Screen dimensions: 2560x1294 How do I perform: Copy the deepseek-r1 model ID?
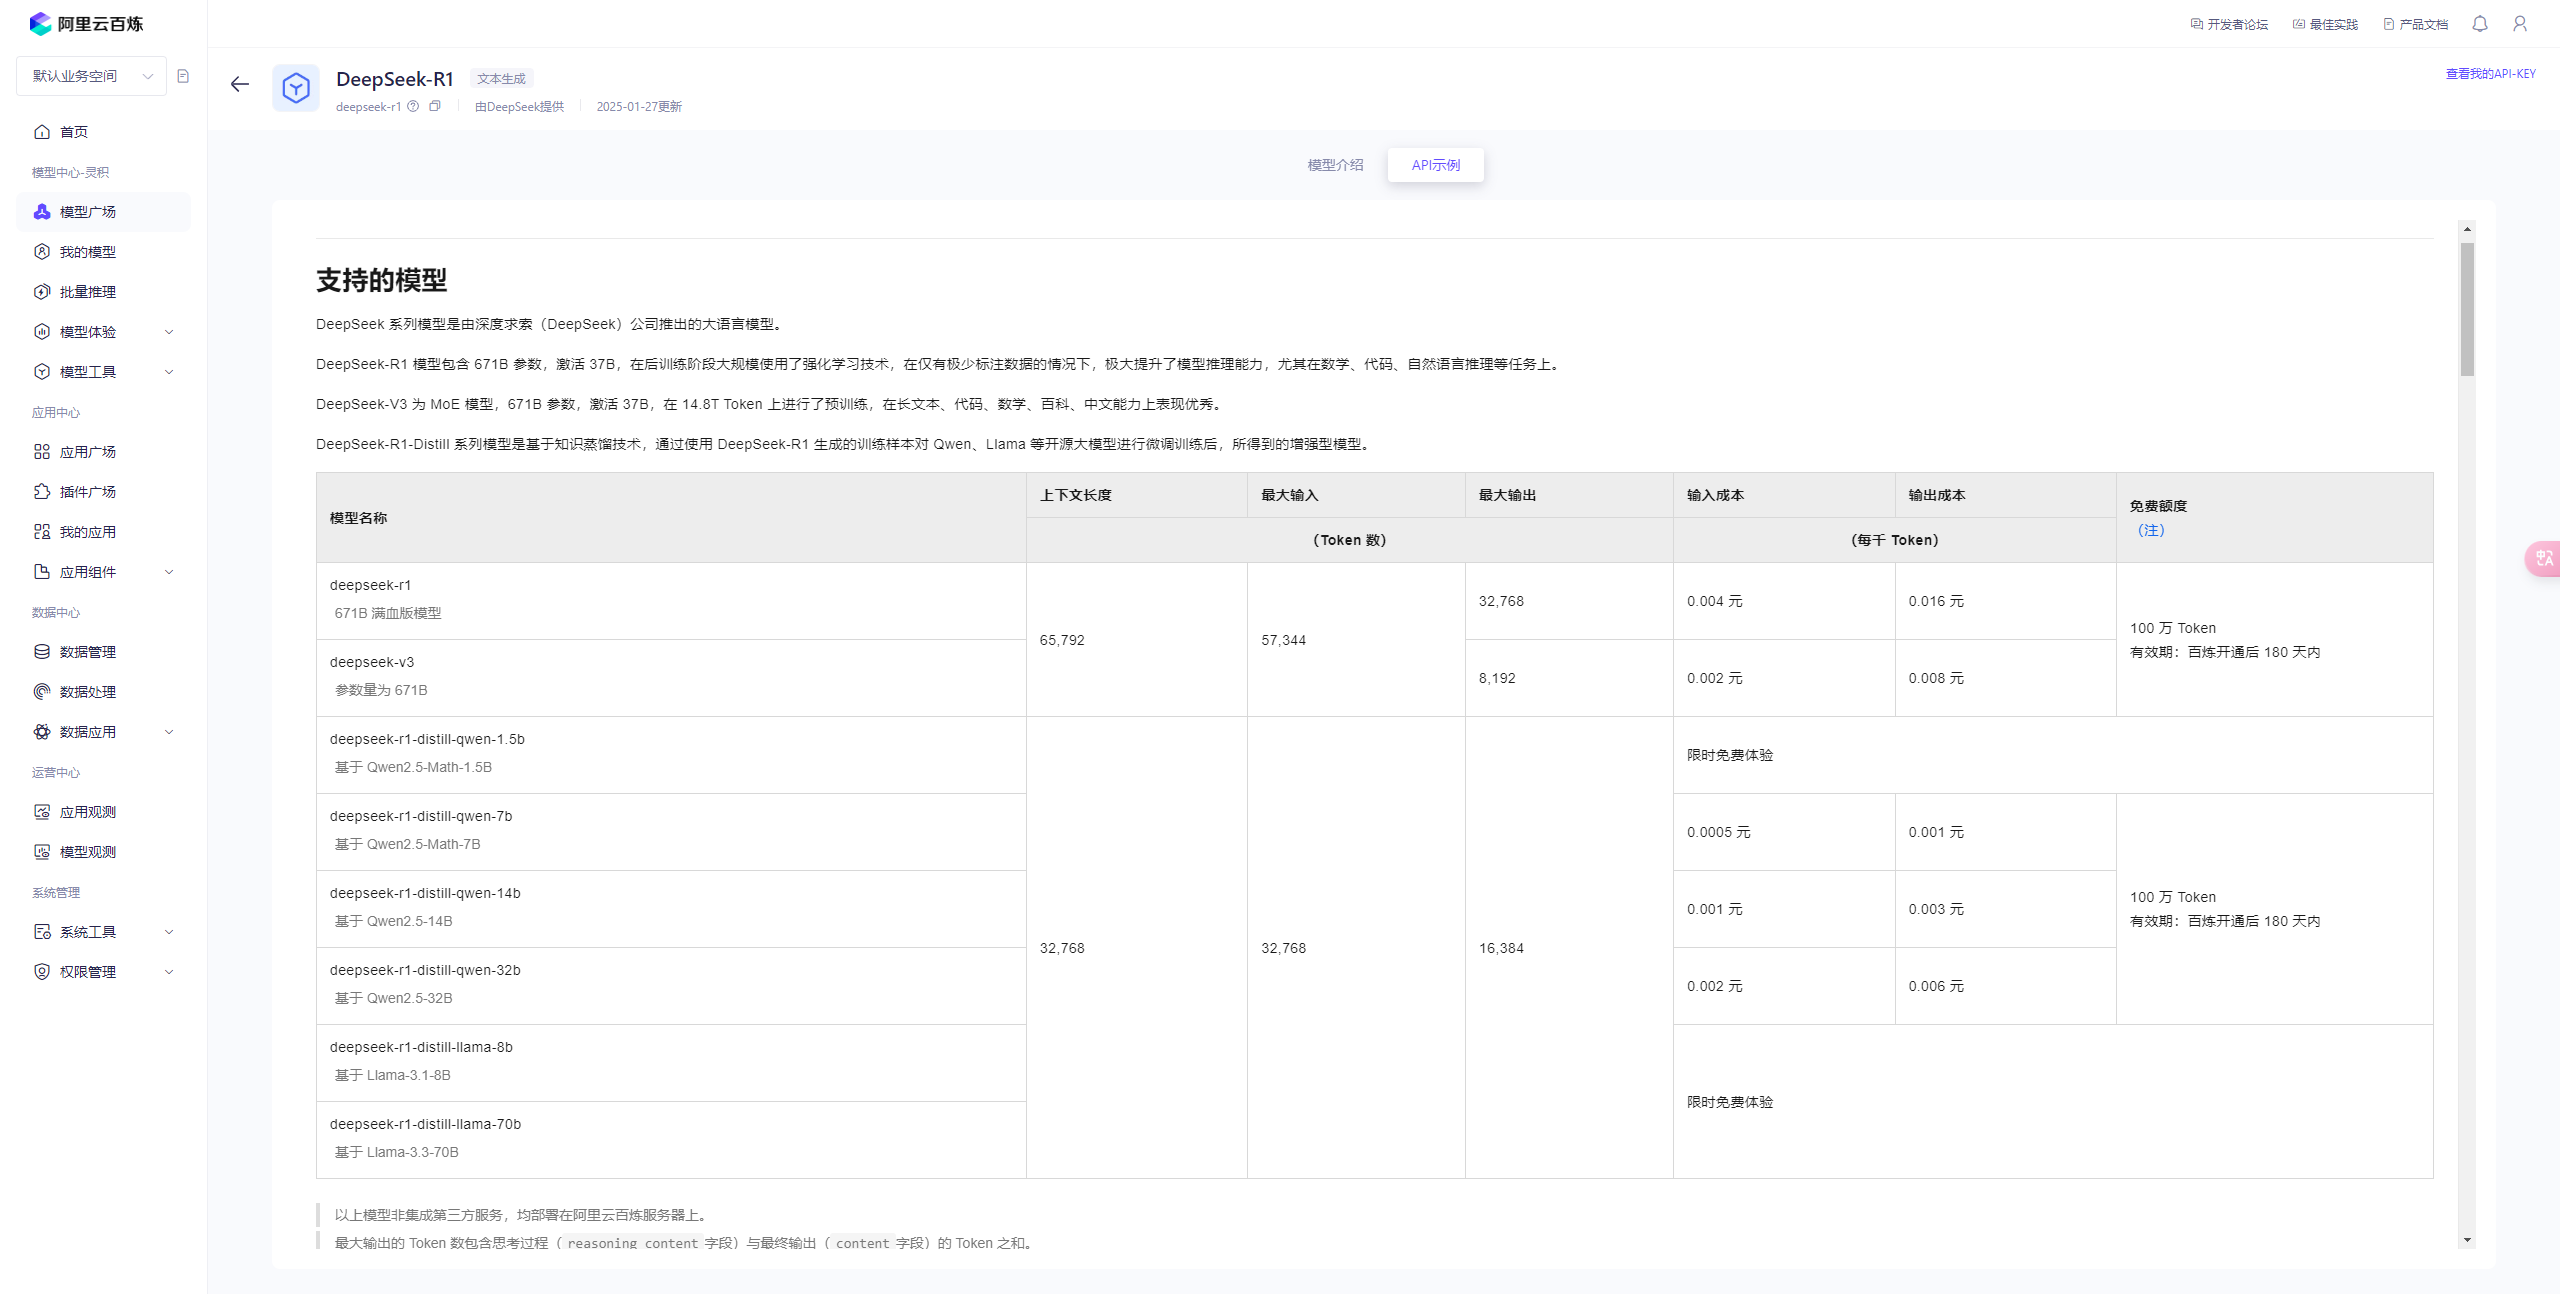tap(435, 106)
